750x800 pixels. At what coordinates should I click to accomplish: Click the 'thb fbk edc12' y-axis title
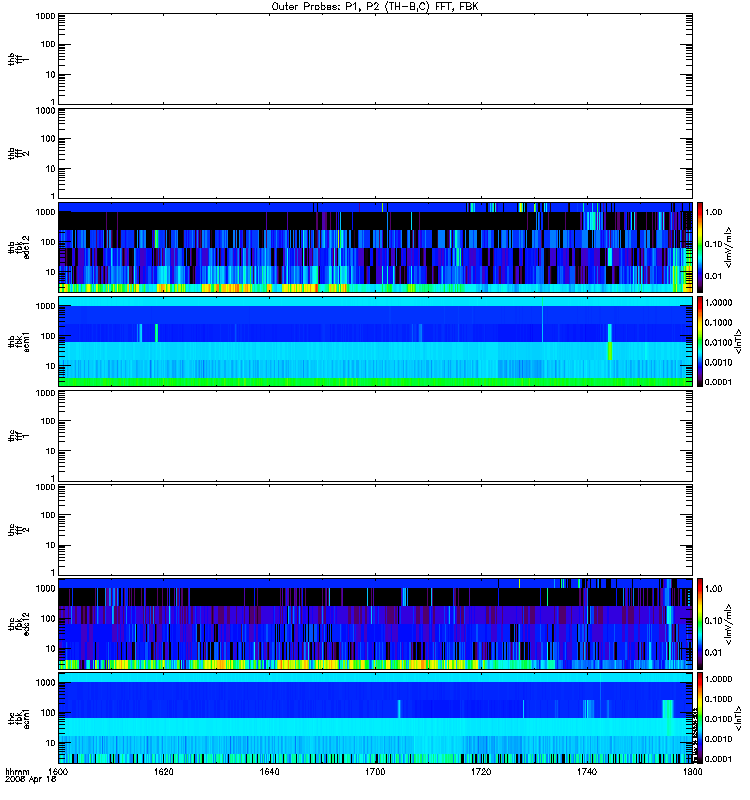coord(19,247)
